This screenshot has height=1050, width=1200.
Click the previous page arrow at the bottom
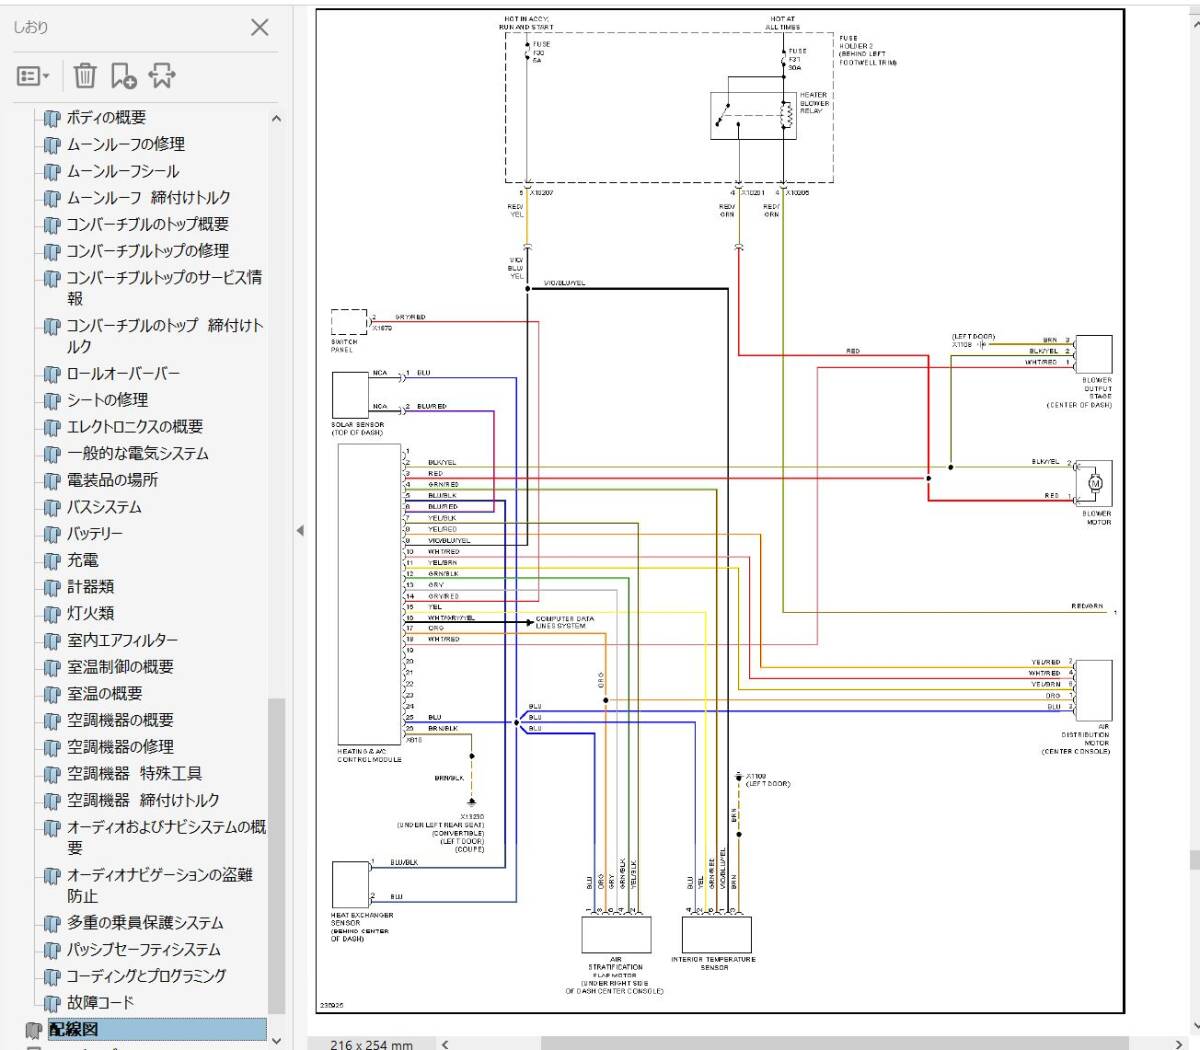pos(446,1043)
